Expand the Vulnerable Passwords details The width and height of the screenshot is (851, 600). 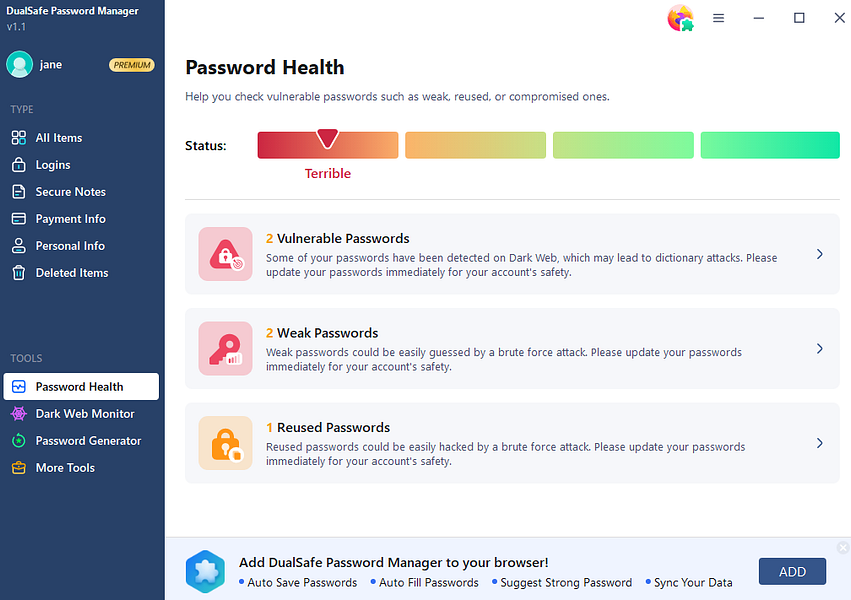819,254
